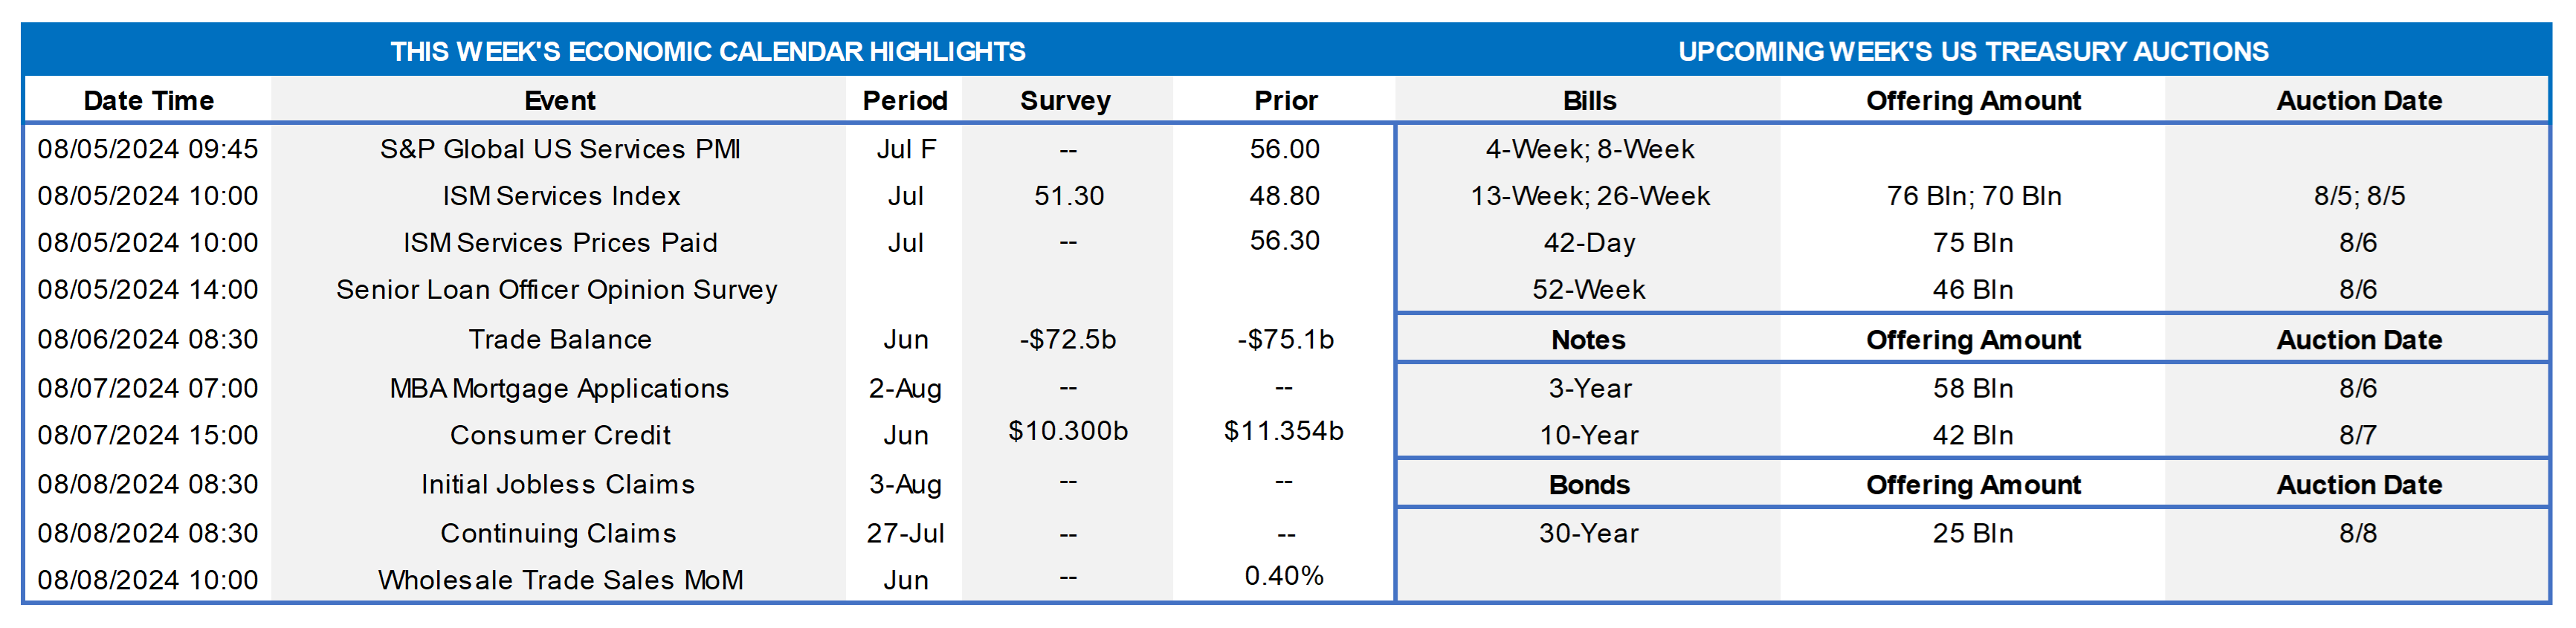This screenshot has height=628, width=2576.
Task: Select the 30-Year bond auction date 8/8
Action: pos(2357,533)
